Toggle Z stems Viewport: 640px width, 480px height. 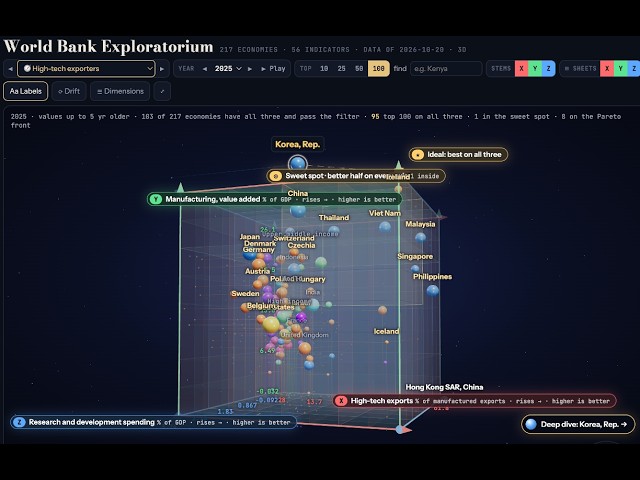(x=548, y=69)
